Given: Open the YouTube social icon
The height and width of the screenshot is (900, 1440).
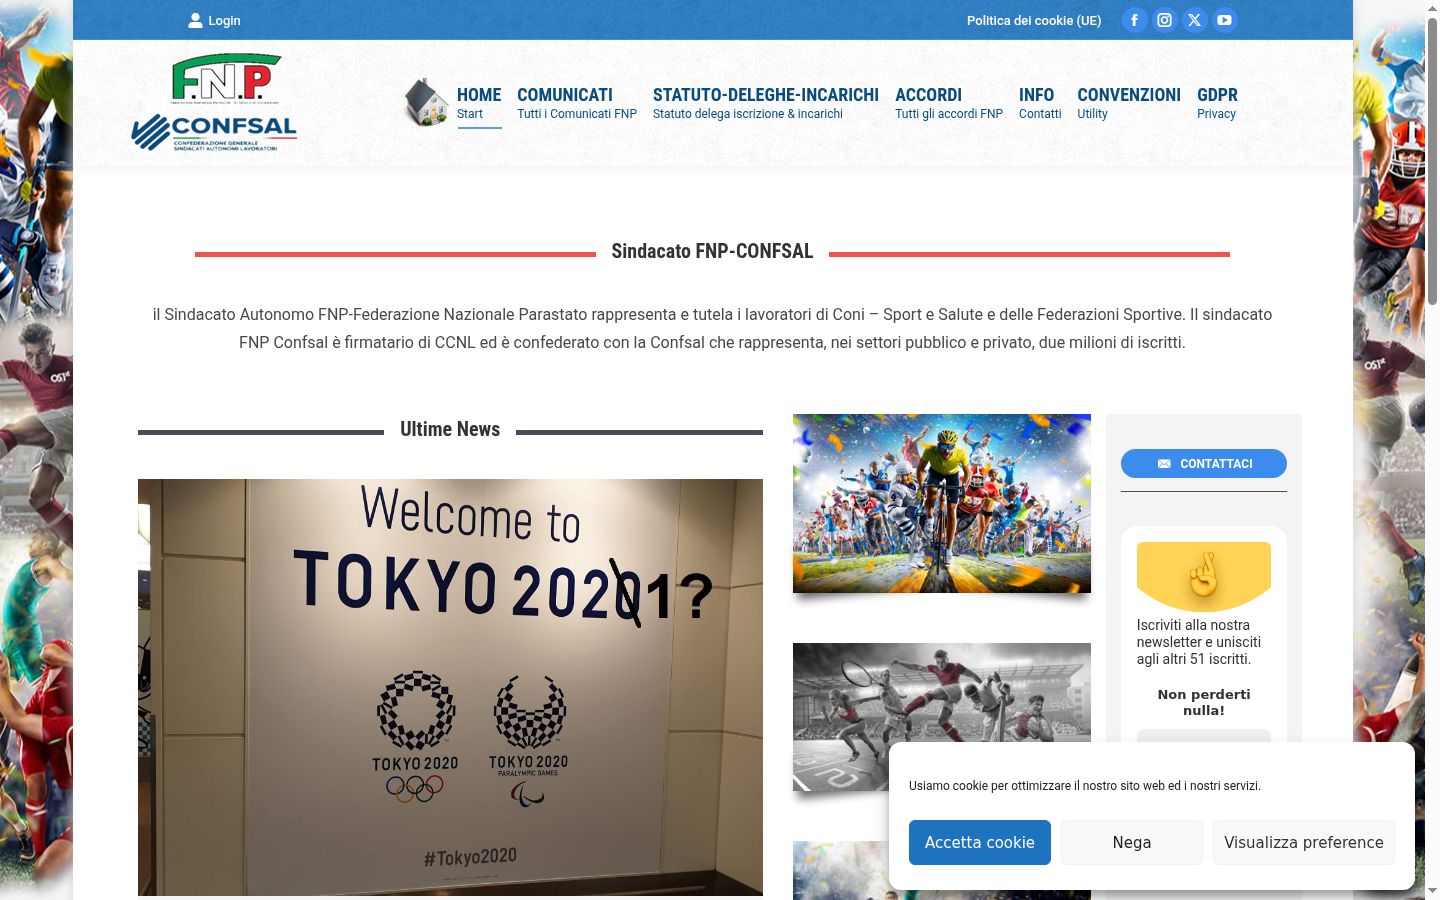Looking at the screenshot, I should tap(1224, 20).
